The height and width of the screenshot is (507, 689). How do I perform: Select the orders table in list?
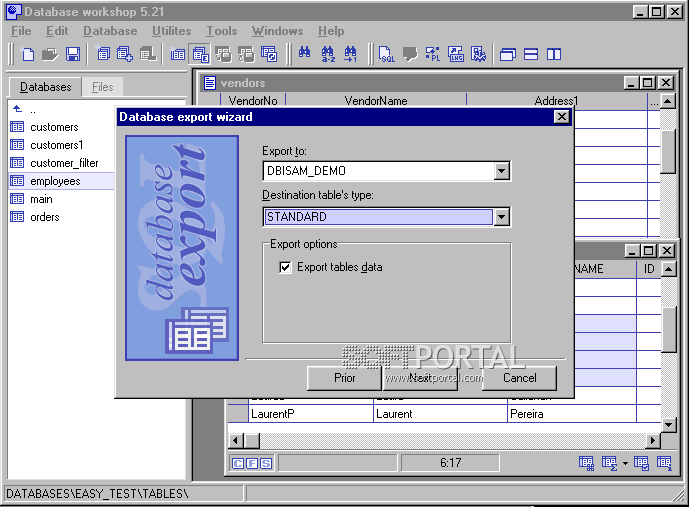pos(44,217)
